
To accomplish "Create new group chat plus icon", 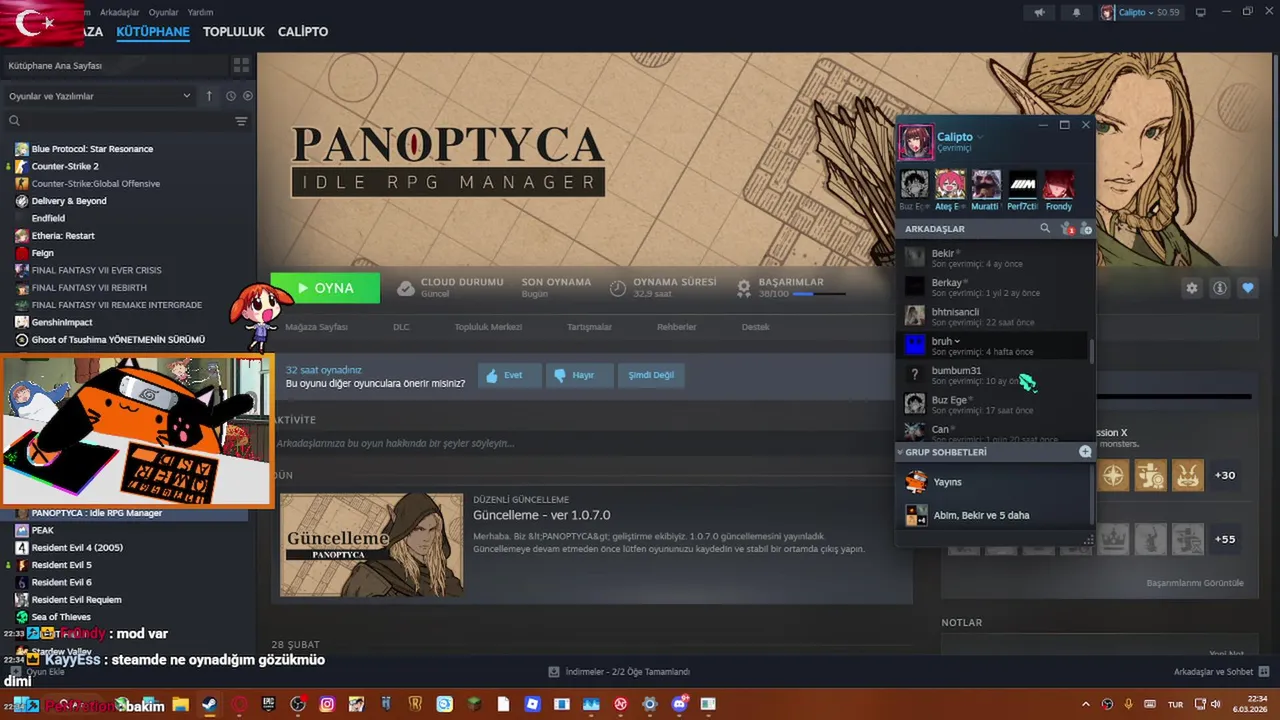I will click(1085, 452).
